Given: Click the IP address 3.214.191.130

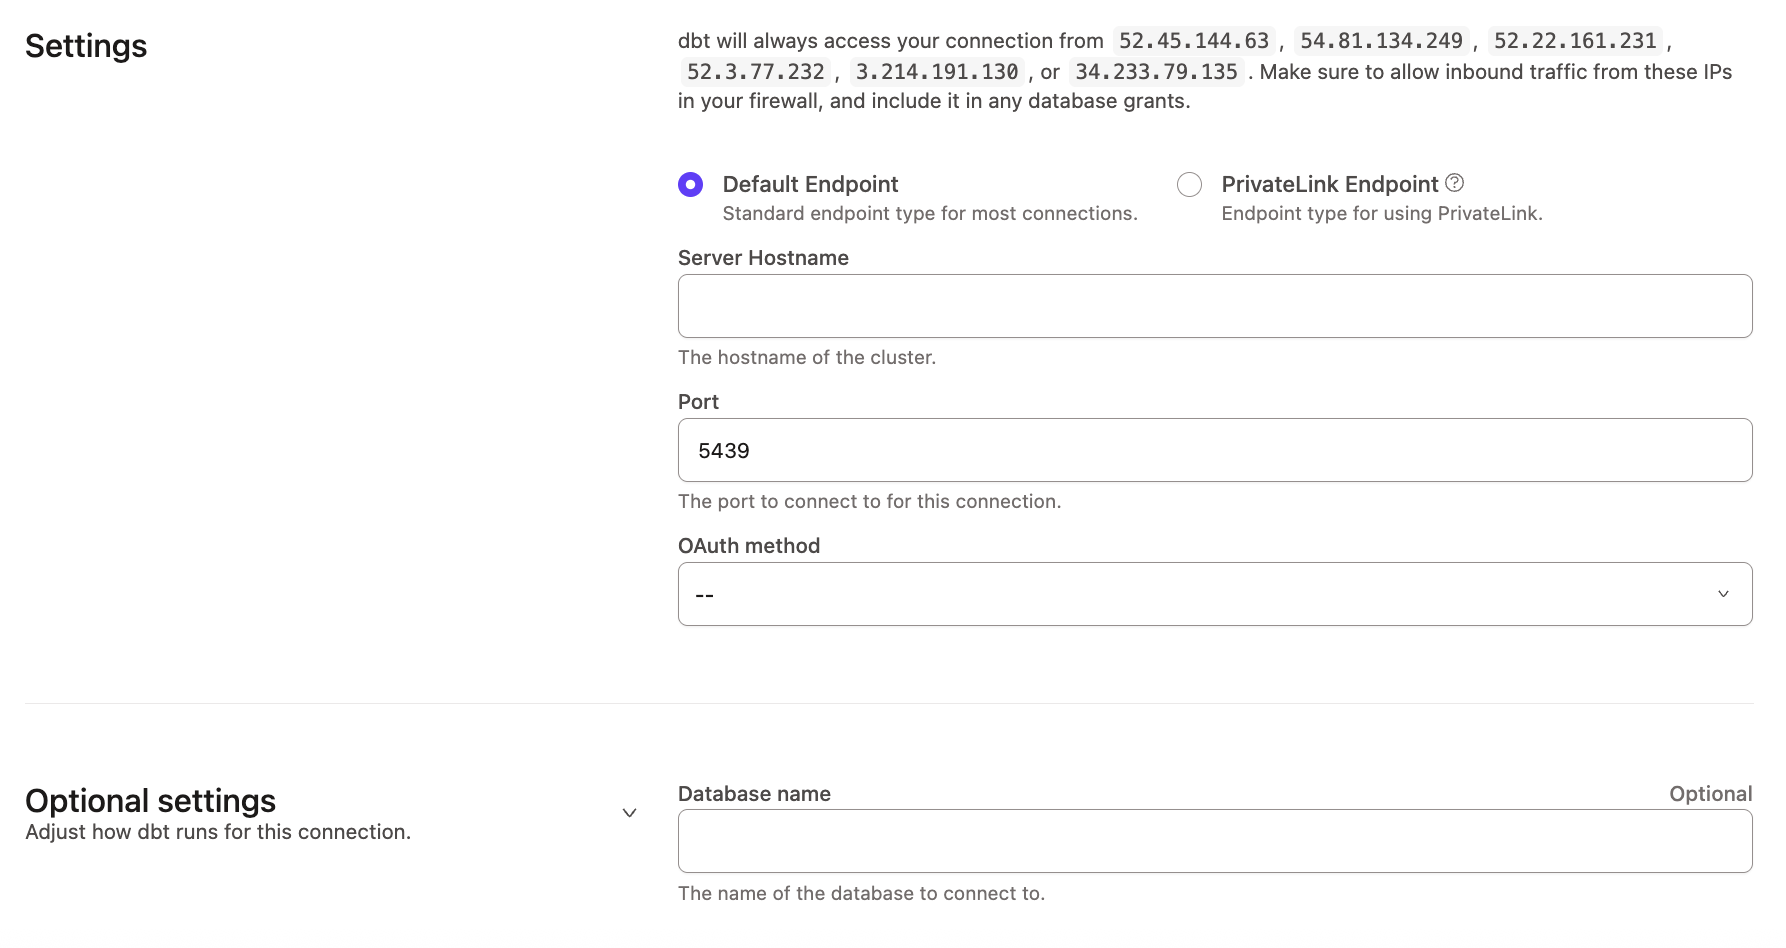Looking at the screenshot, I should [938, 71].
